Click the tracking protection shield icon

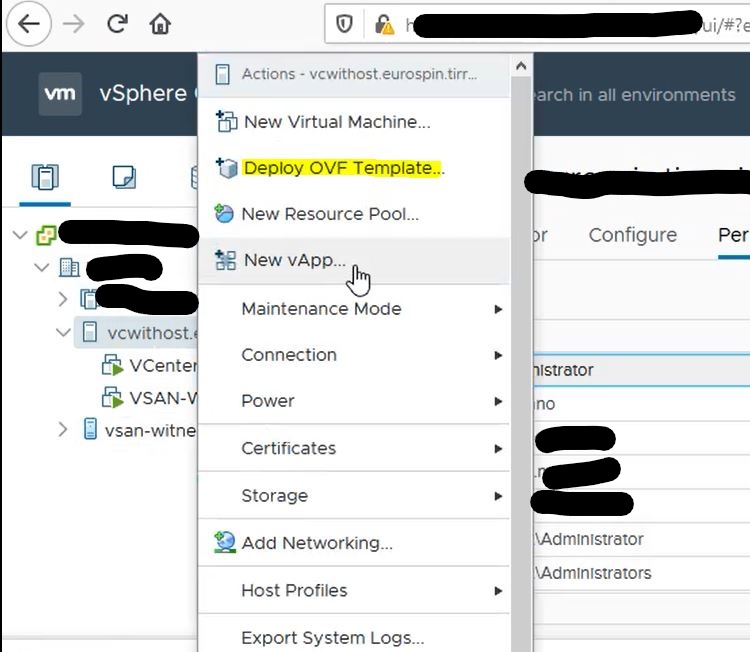[x=344, y=24]
